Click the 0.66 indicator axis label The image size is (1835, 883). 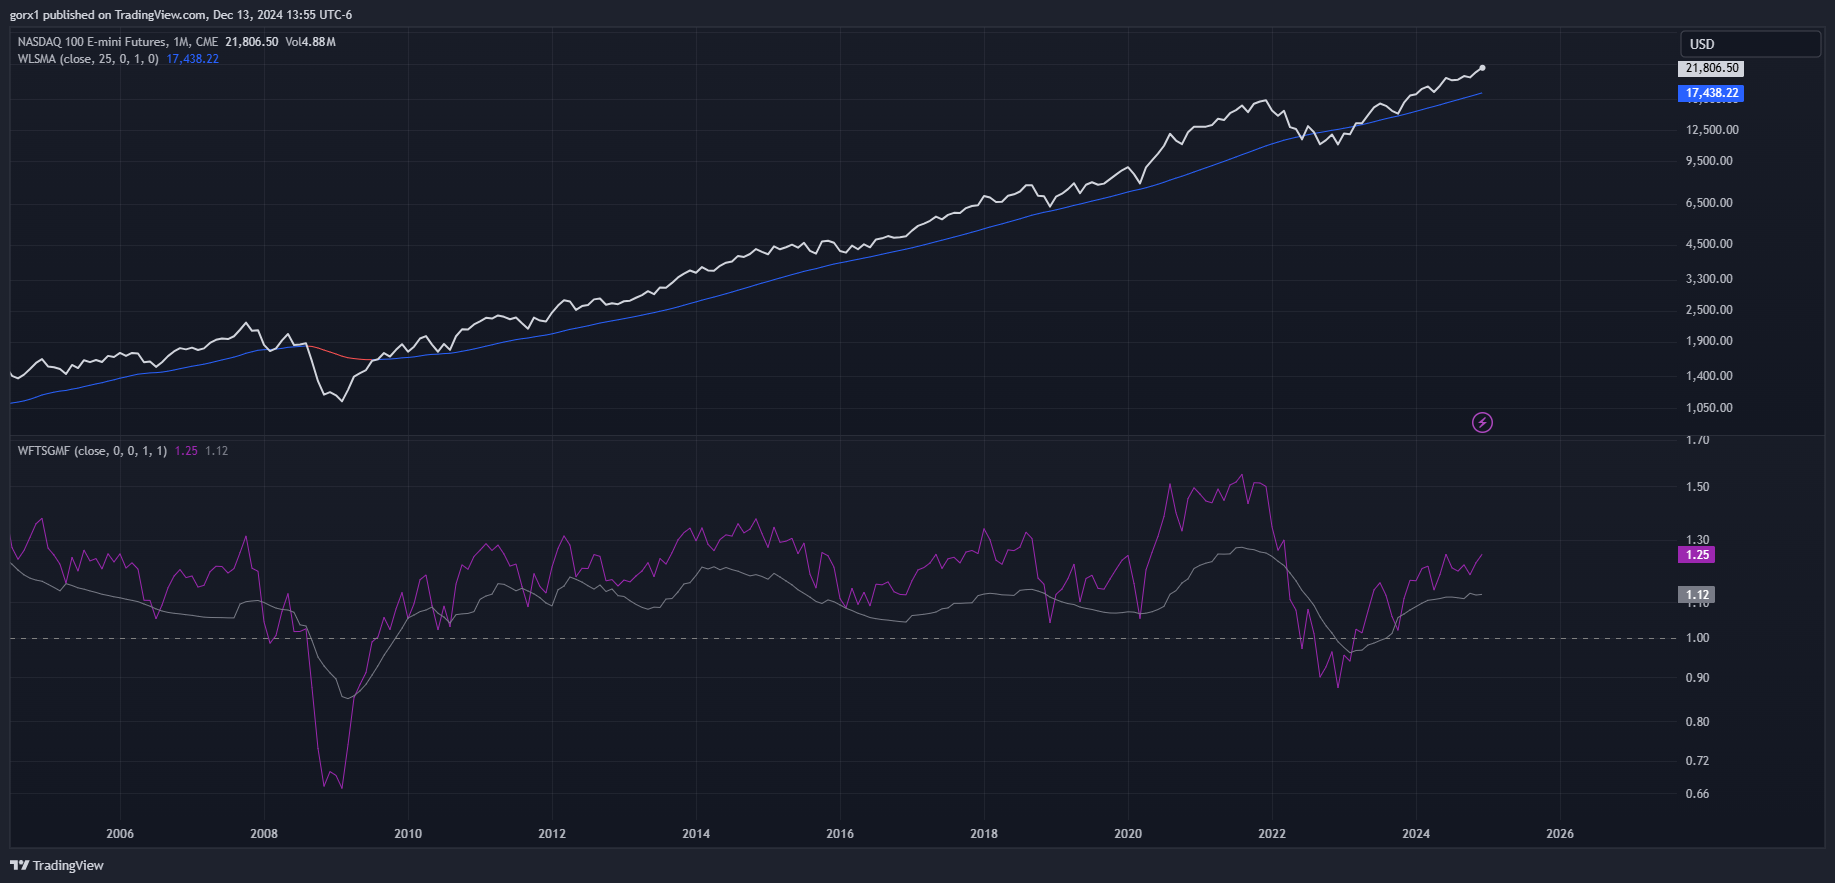(1697, 794)
